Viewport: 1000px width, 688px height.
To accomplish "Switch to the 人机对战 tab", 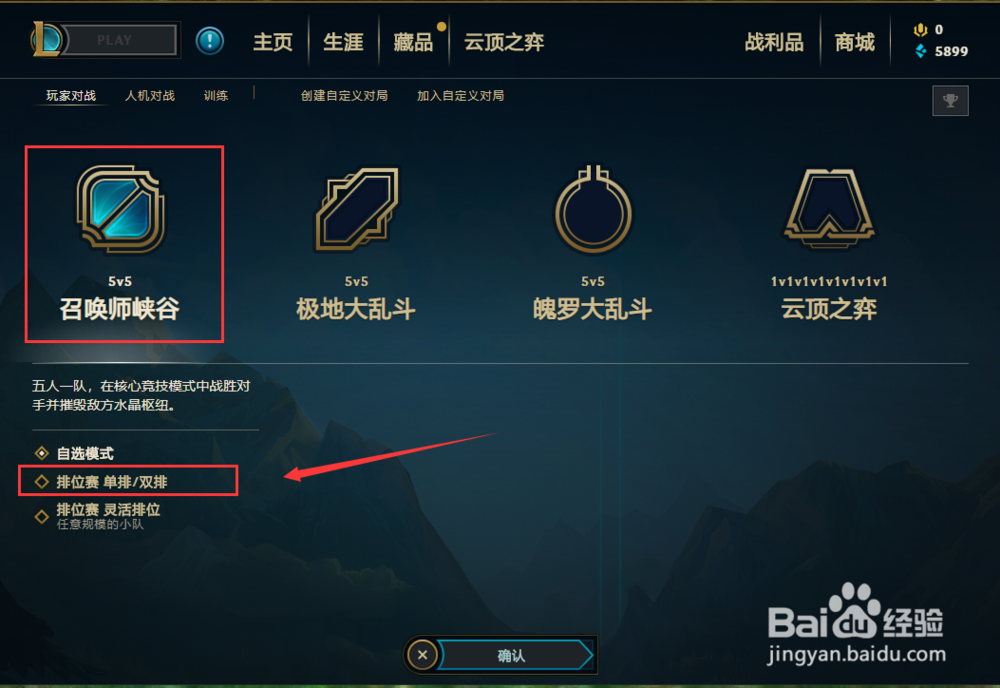I will click(x=150, y=96).
